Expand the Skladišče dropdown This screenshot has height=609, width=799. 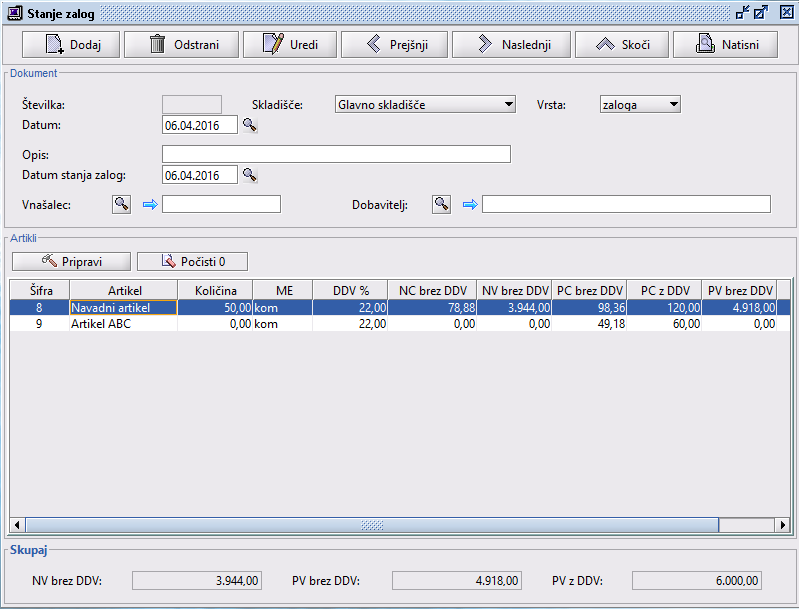509,104
